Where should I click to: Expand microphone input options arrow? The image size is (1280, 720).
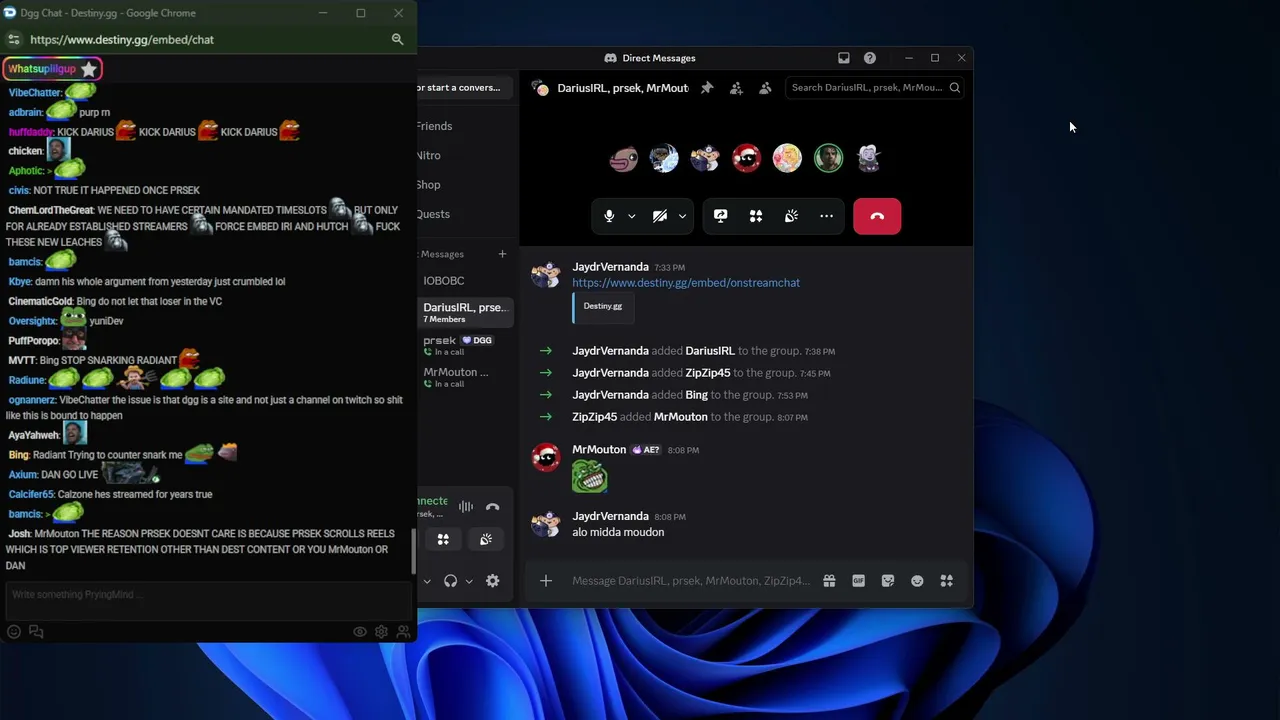point(631,216)
